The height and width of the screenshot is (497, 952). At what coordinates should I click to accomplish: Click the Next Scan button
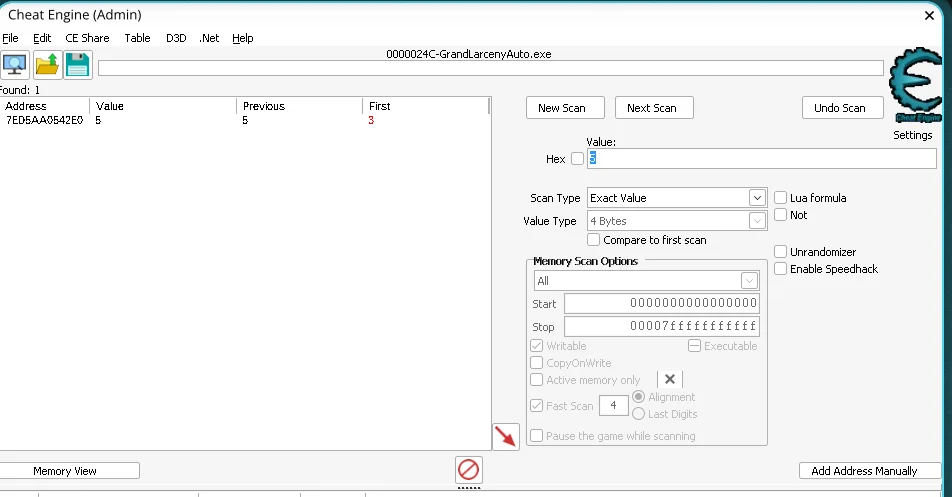pyautogui.click(x=654, y=108)
